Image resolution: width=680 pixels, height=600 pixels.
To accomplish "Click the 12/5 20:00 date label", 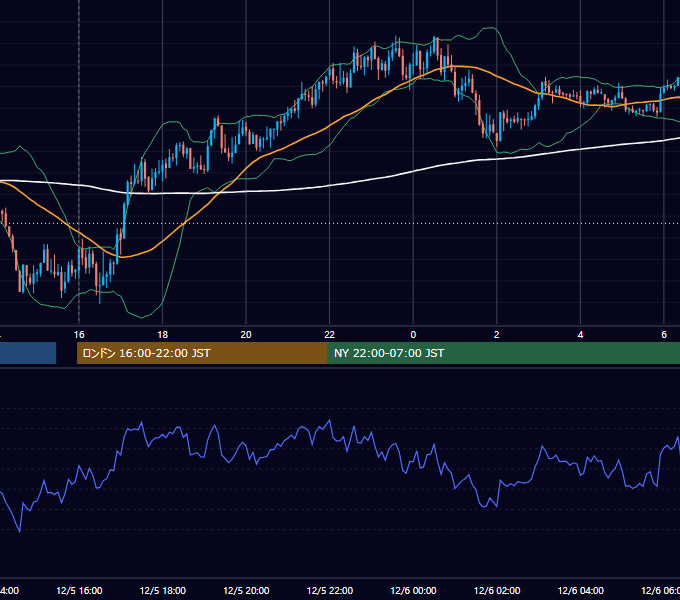I will (246, 591).
